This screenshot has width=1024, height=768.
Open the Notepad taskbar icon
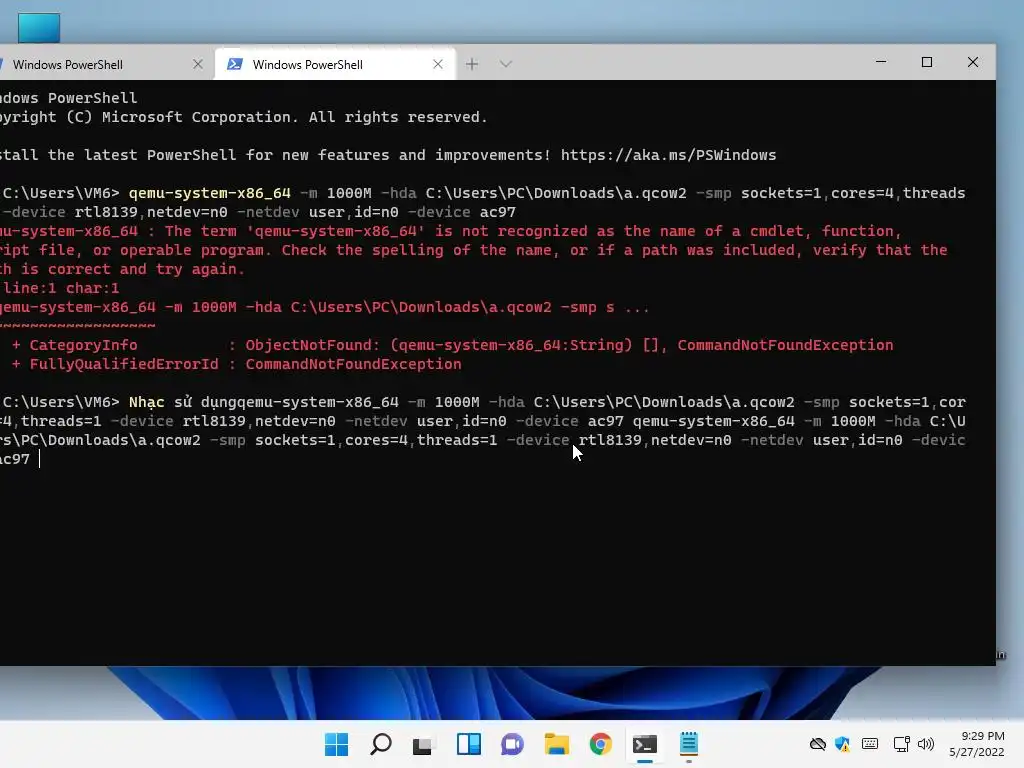[688, 744]
